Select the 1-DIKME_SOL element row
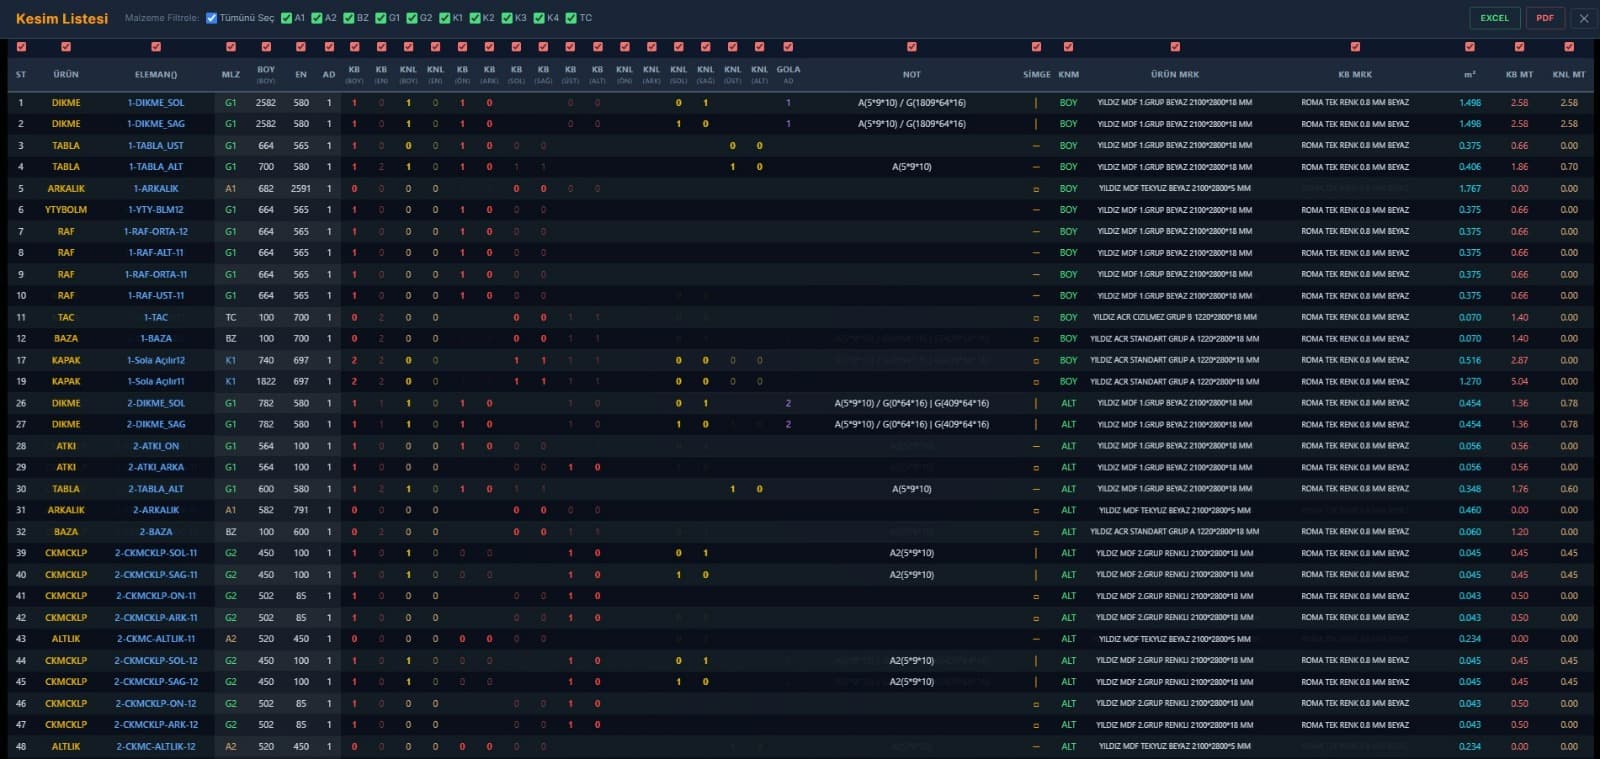This screenshot has width=1600, height=759. (x=156, y=103)
